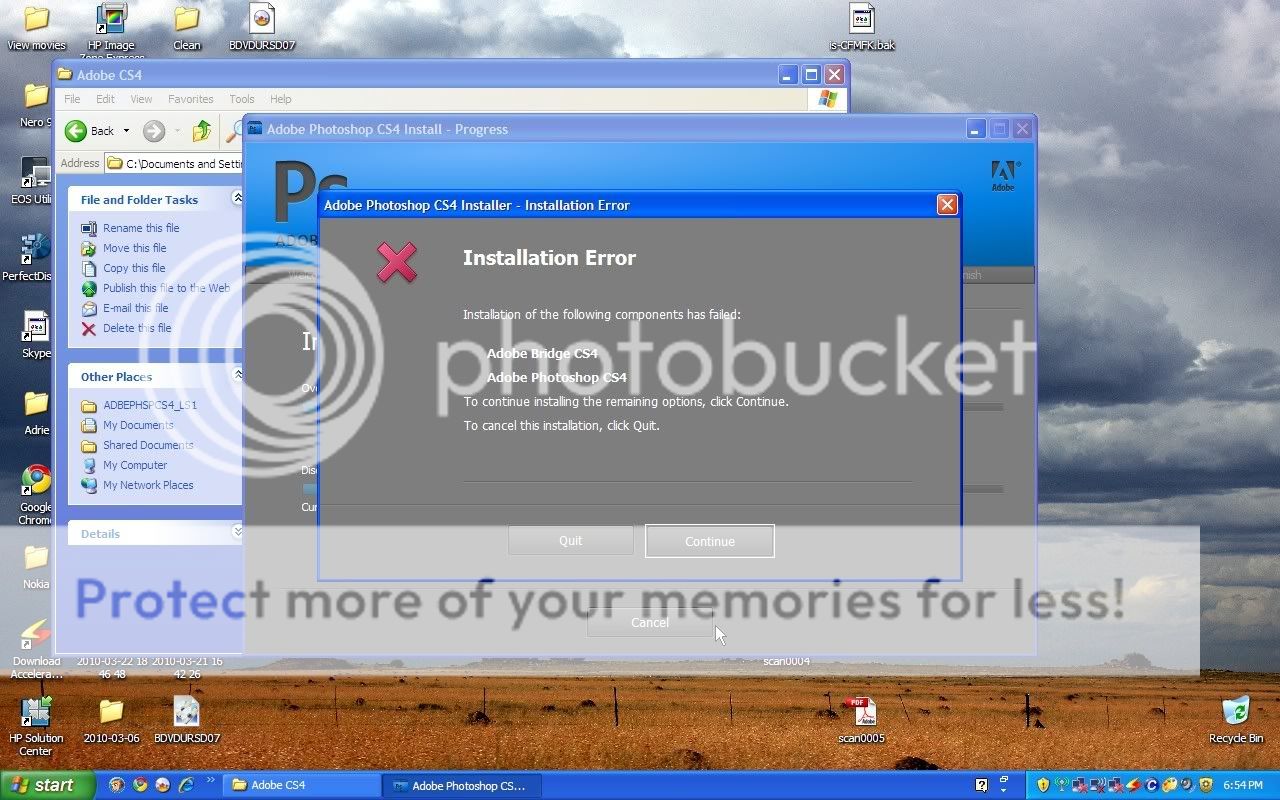Click the green Back arrow in Explorer

pyautogui.click(x=76, y=131)
